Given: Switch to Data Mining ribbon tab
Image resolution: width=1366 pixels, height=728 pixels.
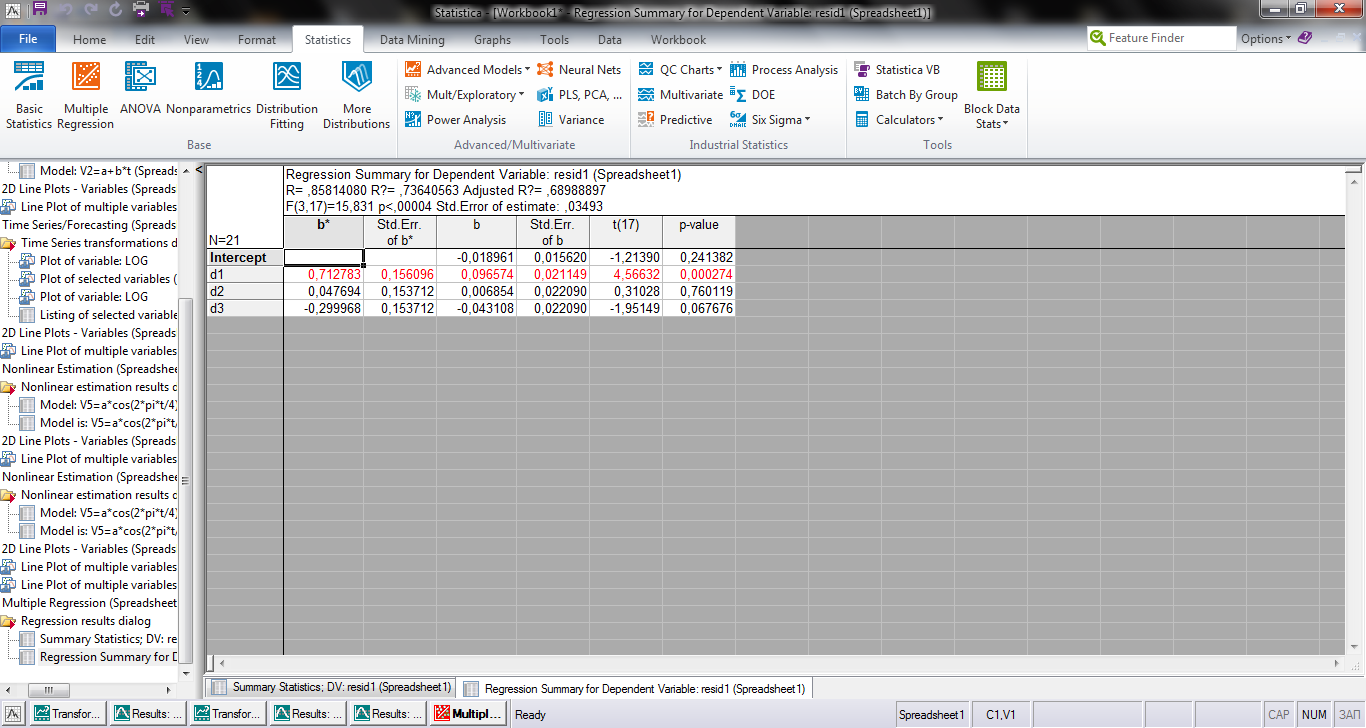Looking at the screenshot, I should [x=412, y=40].
